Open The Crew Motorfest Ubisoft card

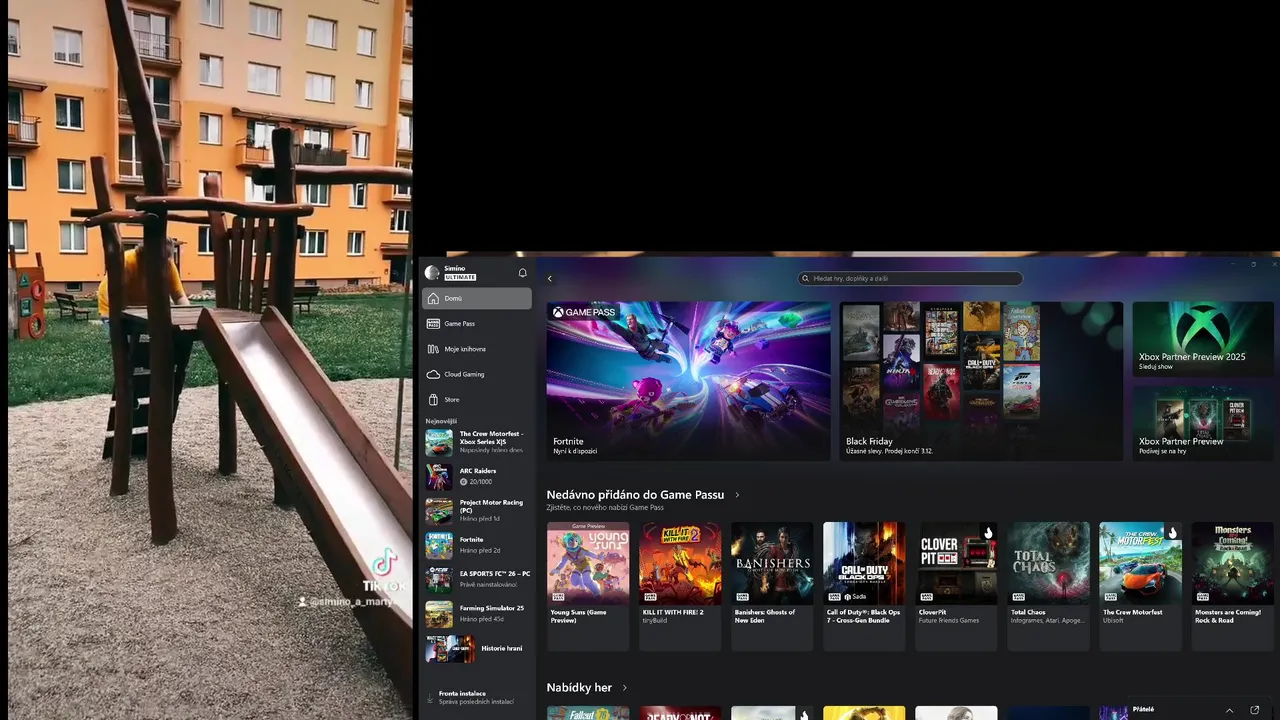pos(1140,586)
